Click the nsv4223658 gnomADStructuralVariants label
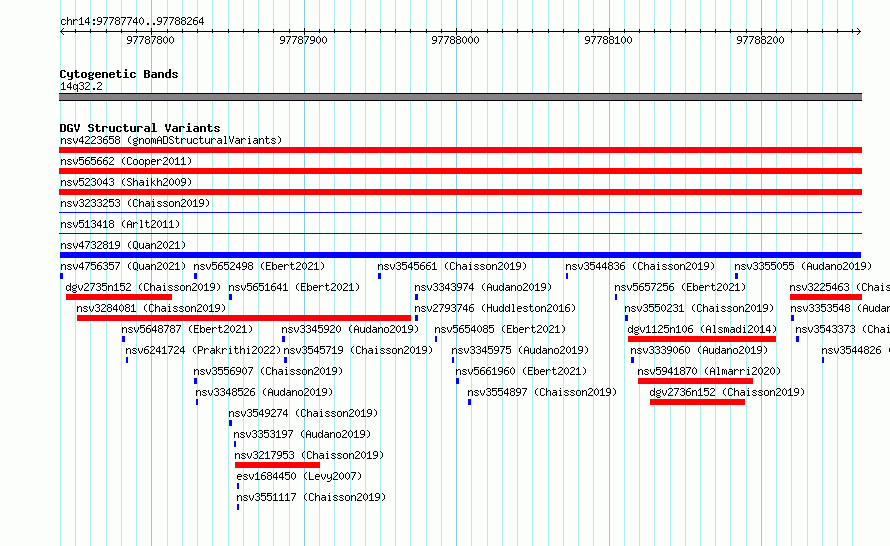 (171, 140)
